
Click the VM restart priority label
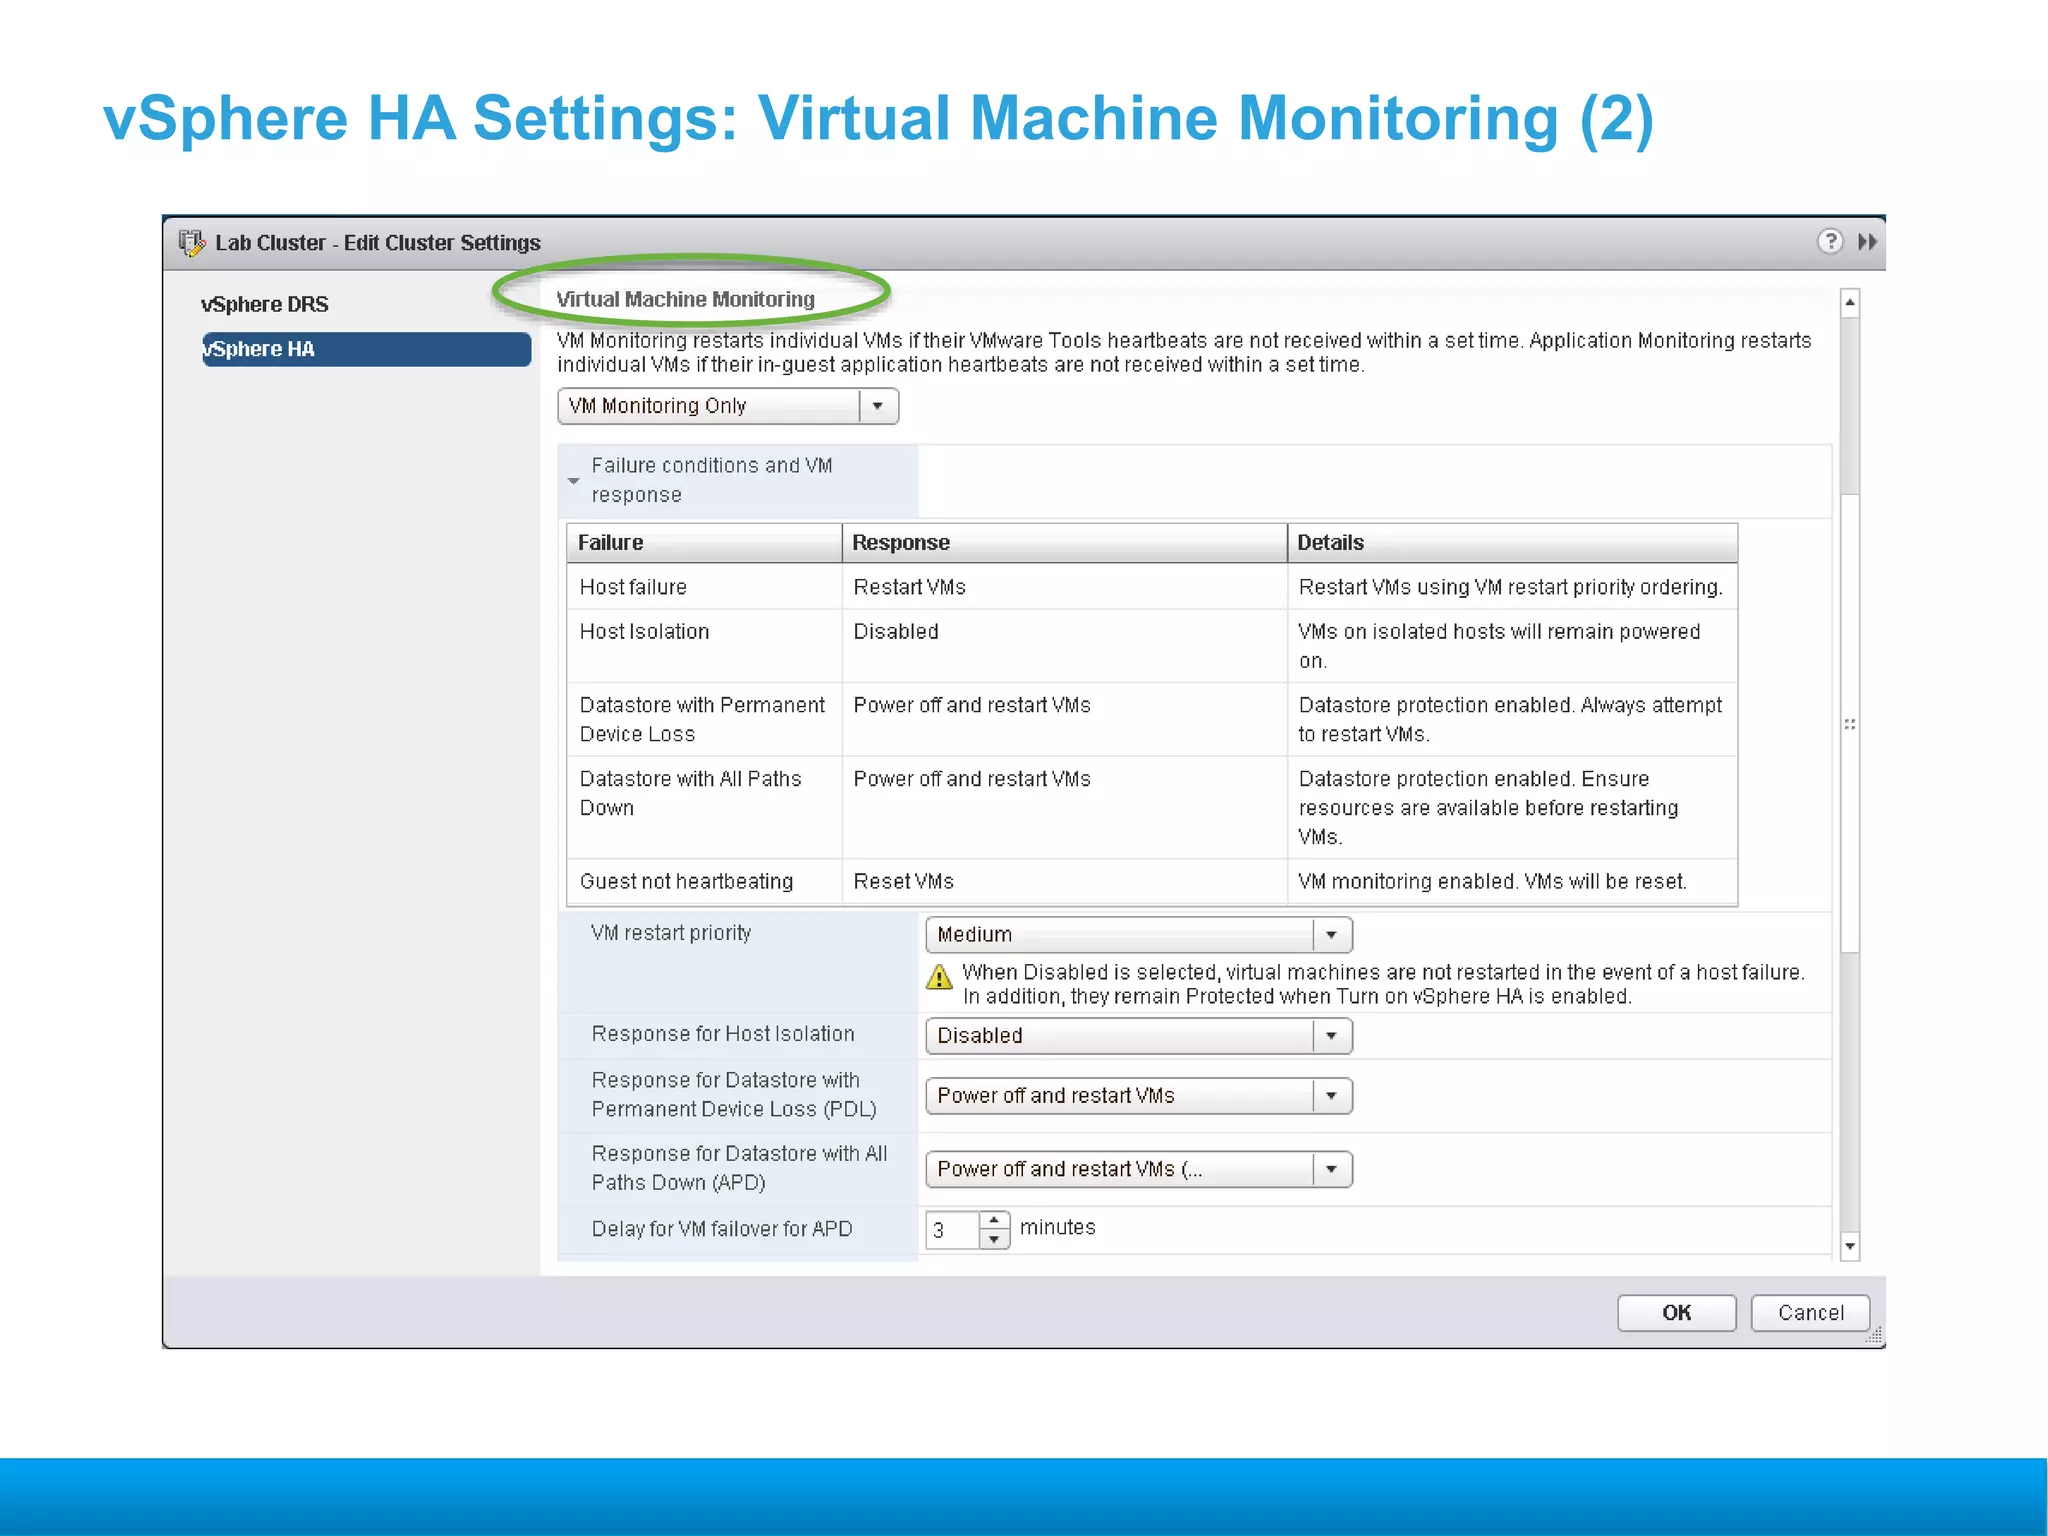click(671, 933)
